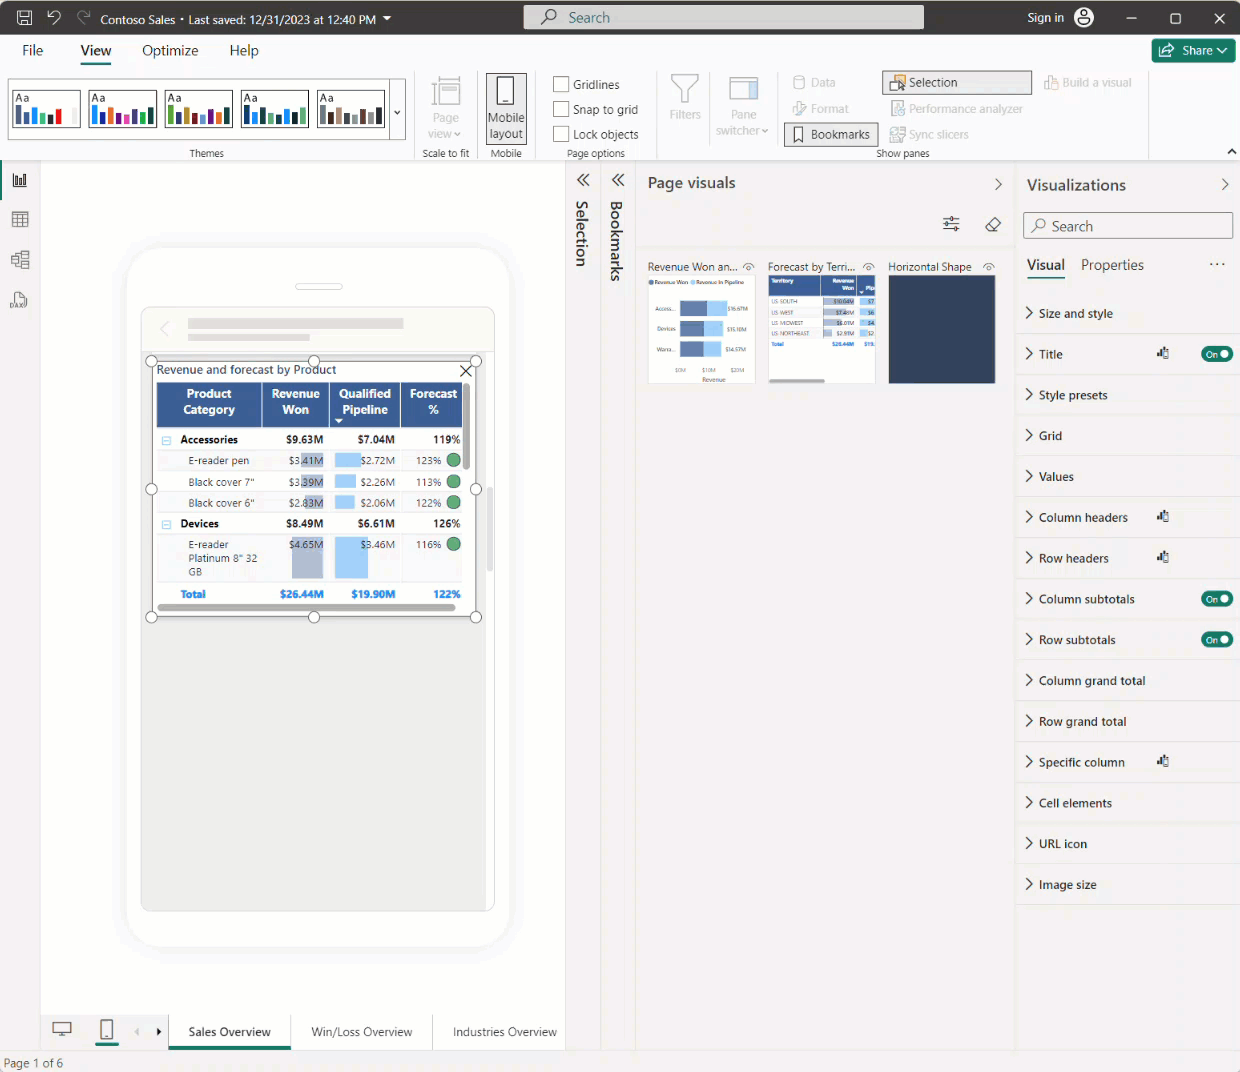Open the DAX query view icon in left sidebar
Image resolution: width=1240 pixels, height=1072 pixels.
pos(20,300)
